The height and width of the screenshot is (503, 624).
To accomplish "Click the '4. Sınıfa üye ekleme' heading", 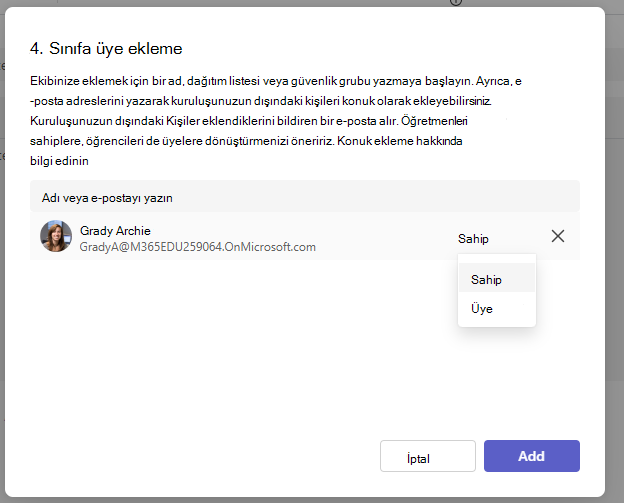I will (x=106, y=49).
